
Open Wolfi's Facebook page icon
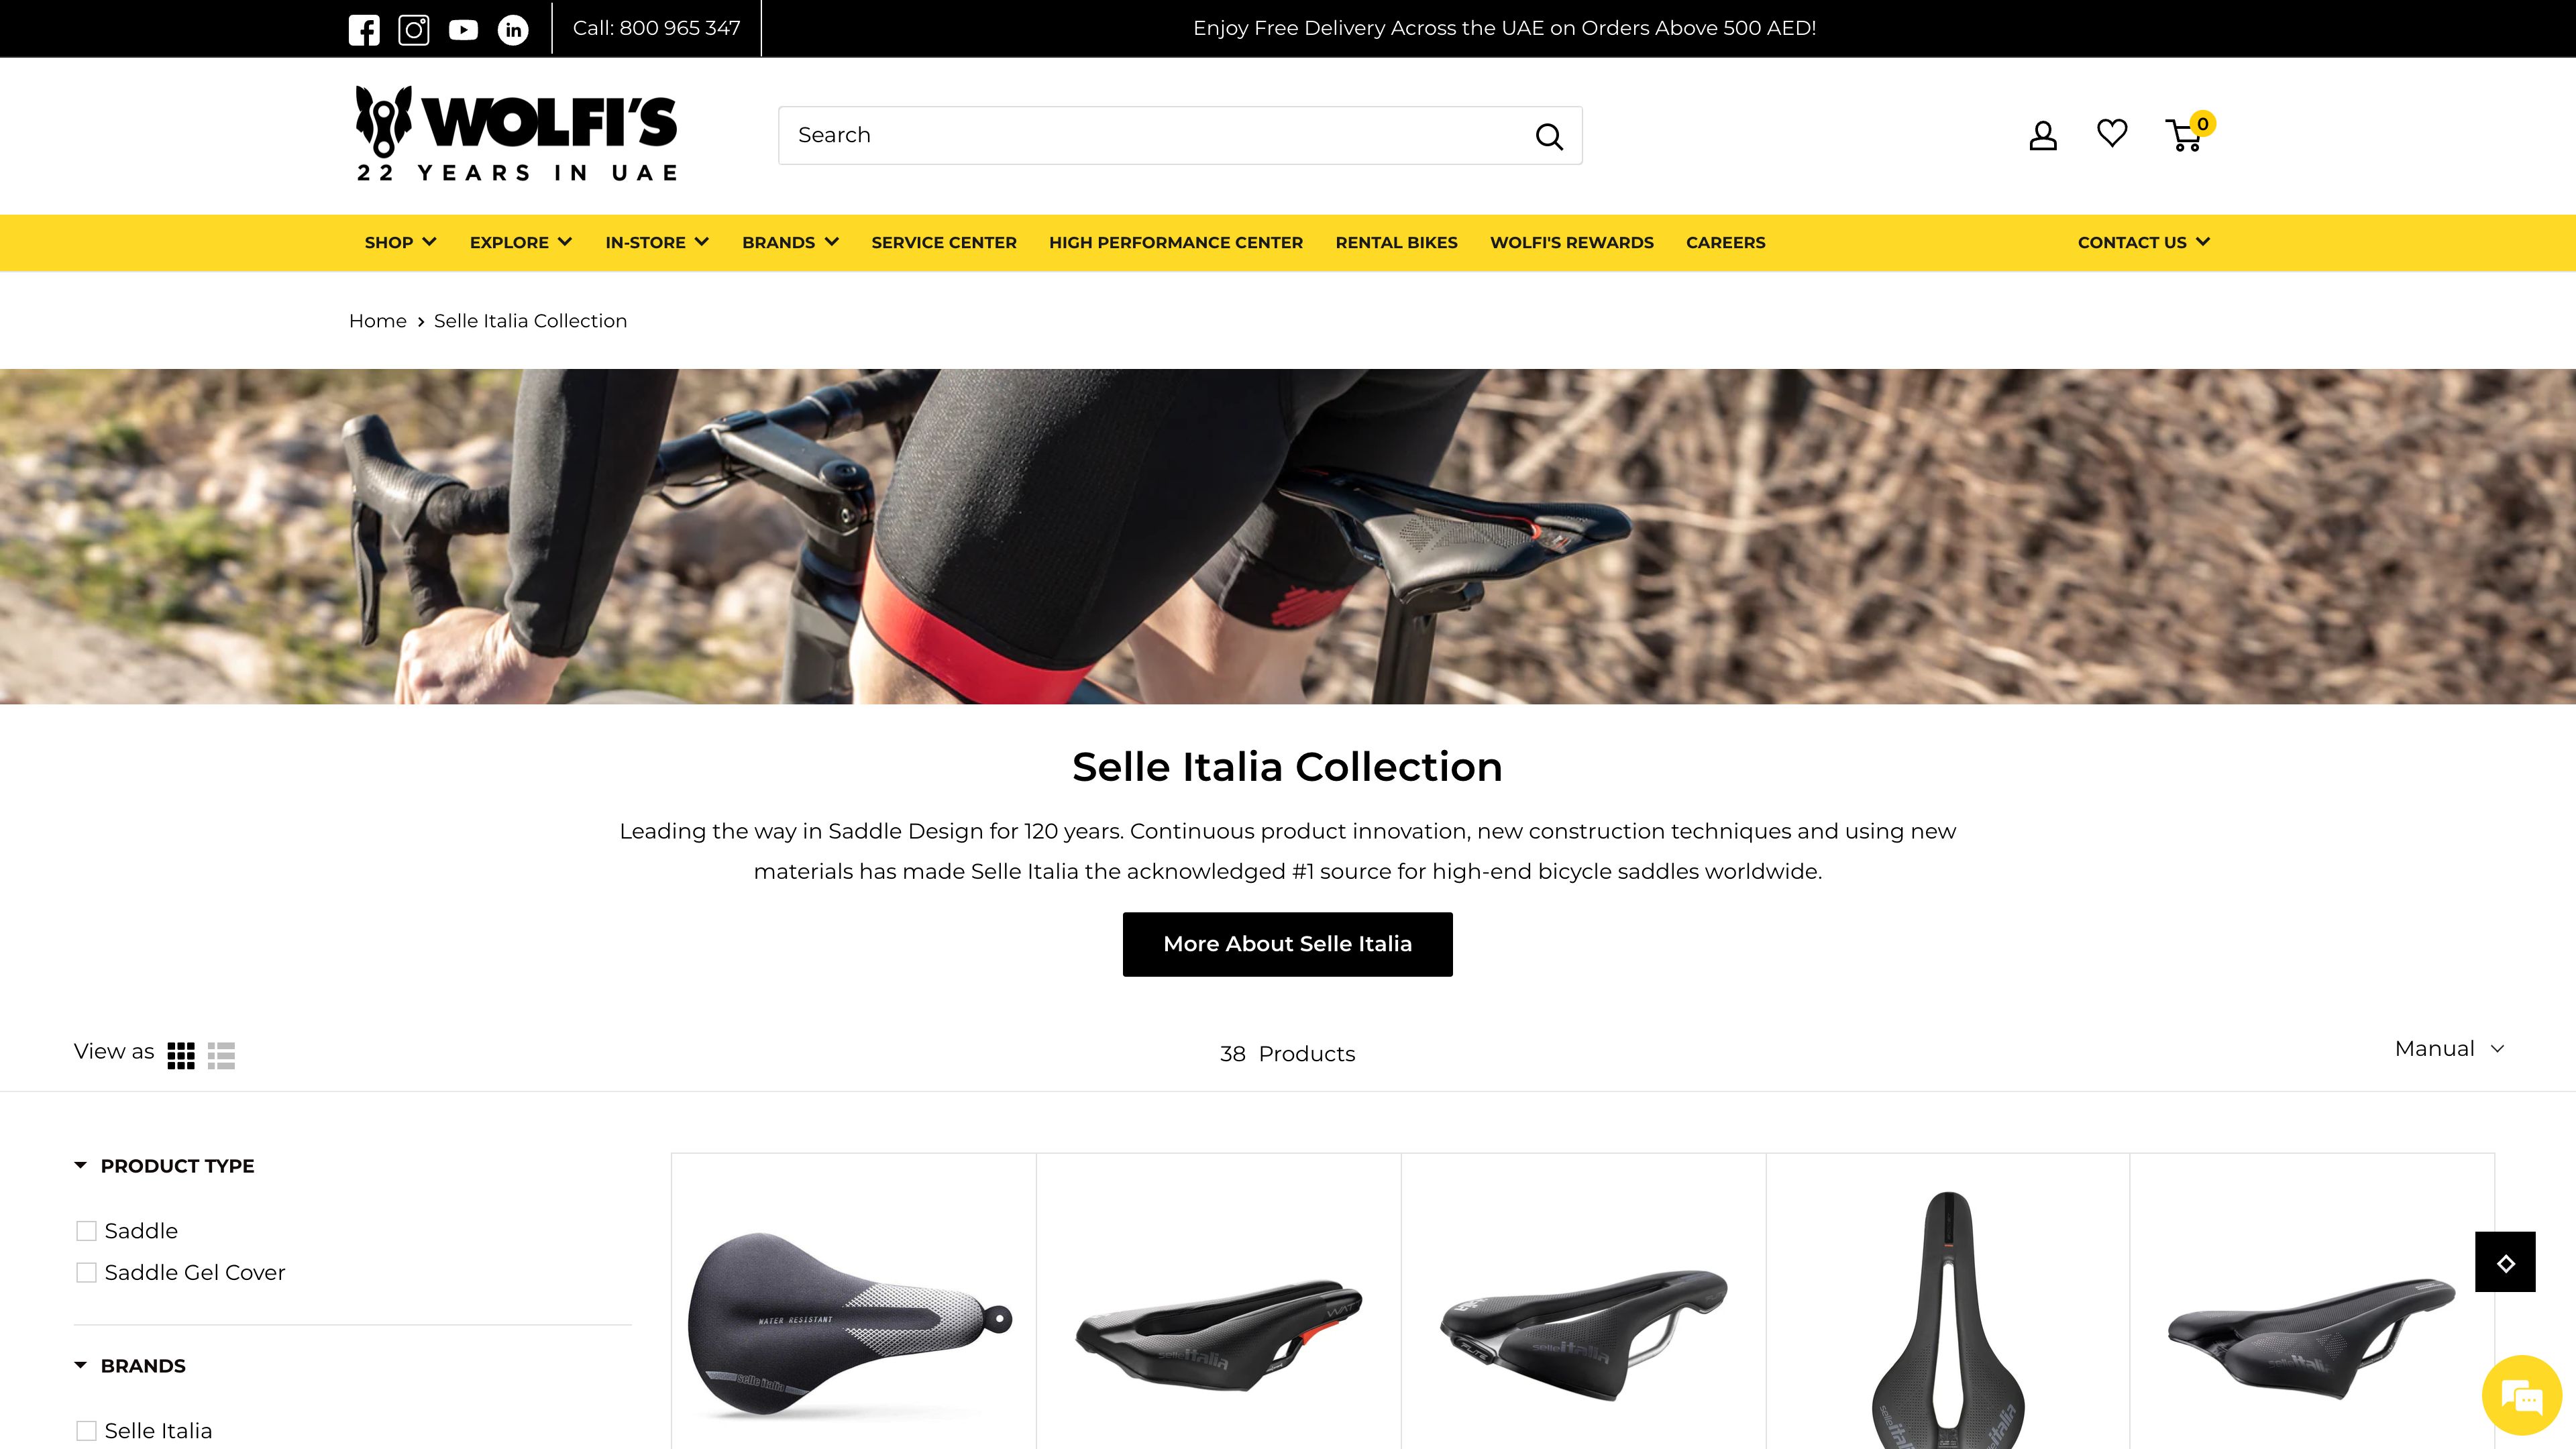tap(364, 30)
